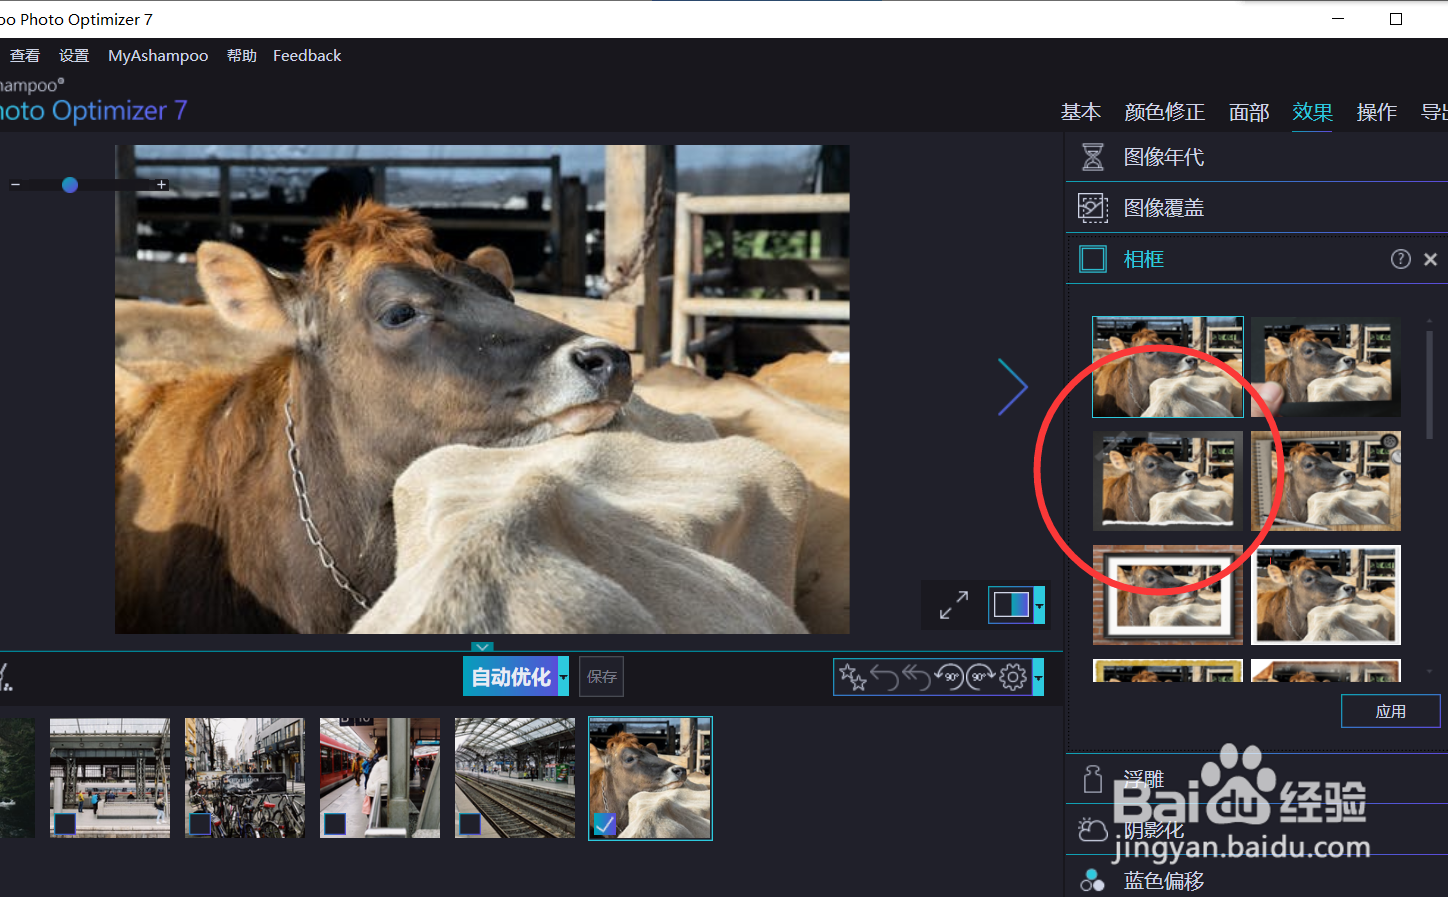Close the 相框 frame panel with the X
This screenshot has width=1448, height=897.
click(1431, 259)
